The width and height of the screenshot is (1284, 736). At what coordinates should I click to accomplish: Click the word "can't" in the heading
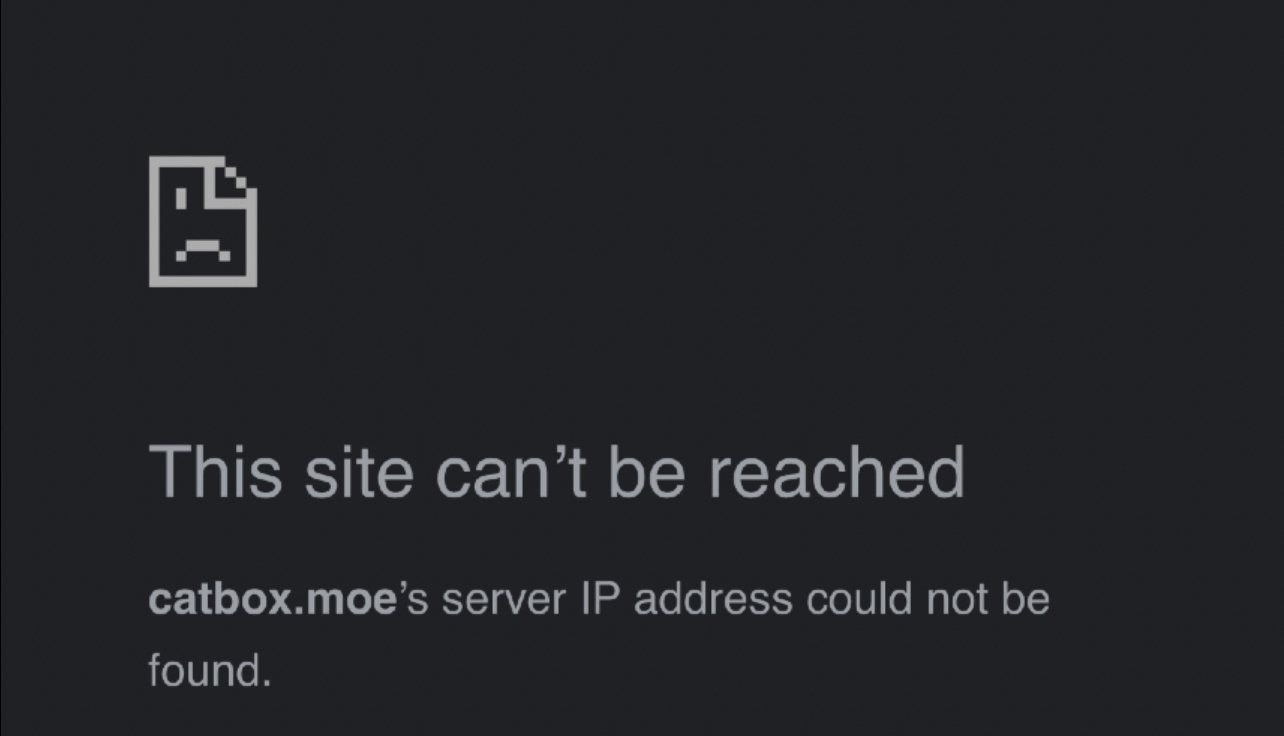[511, 471]
